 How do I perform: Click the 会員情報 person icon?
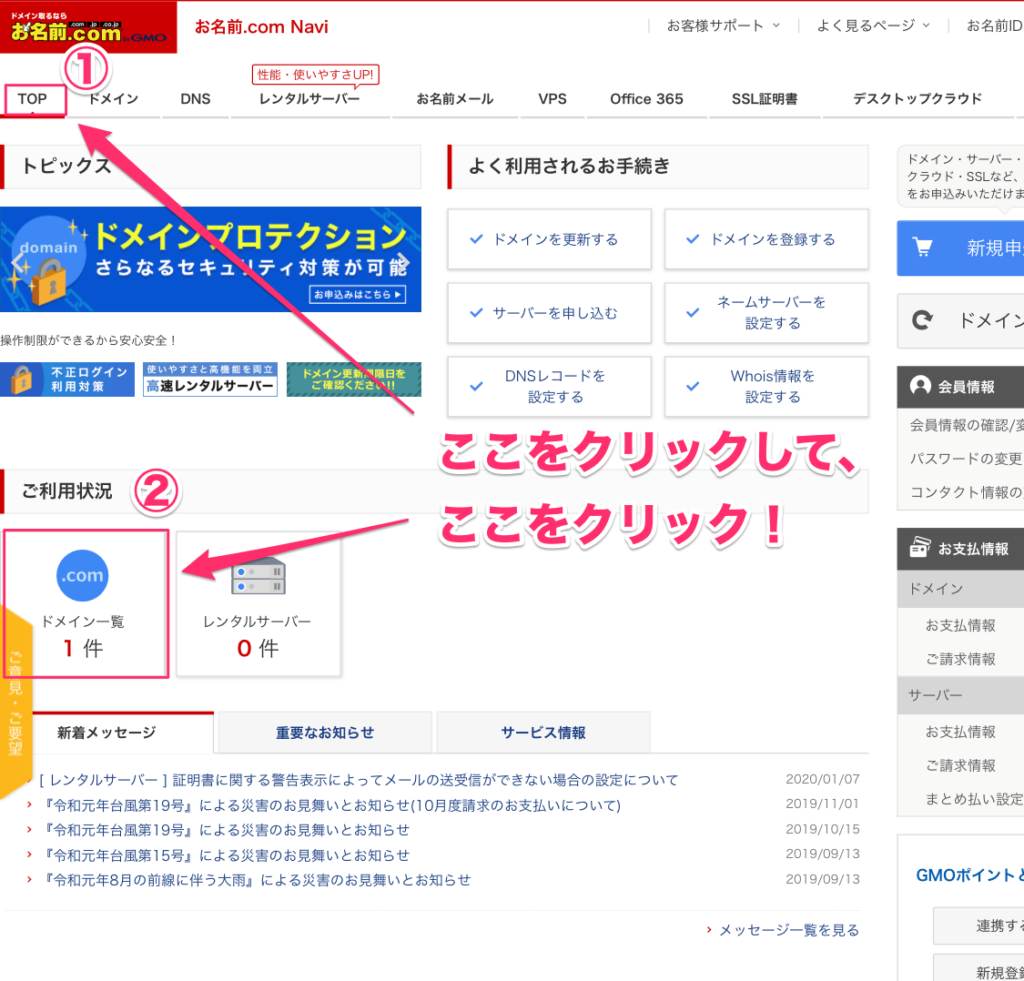pyautogui.click(x=920, y=386)
